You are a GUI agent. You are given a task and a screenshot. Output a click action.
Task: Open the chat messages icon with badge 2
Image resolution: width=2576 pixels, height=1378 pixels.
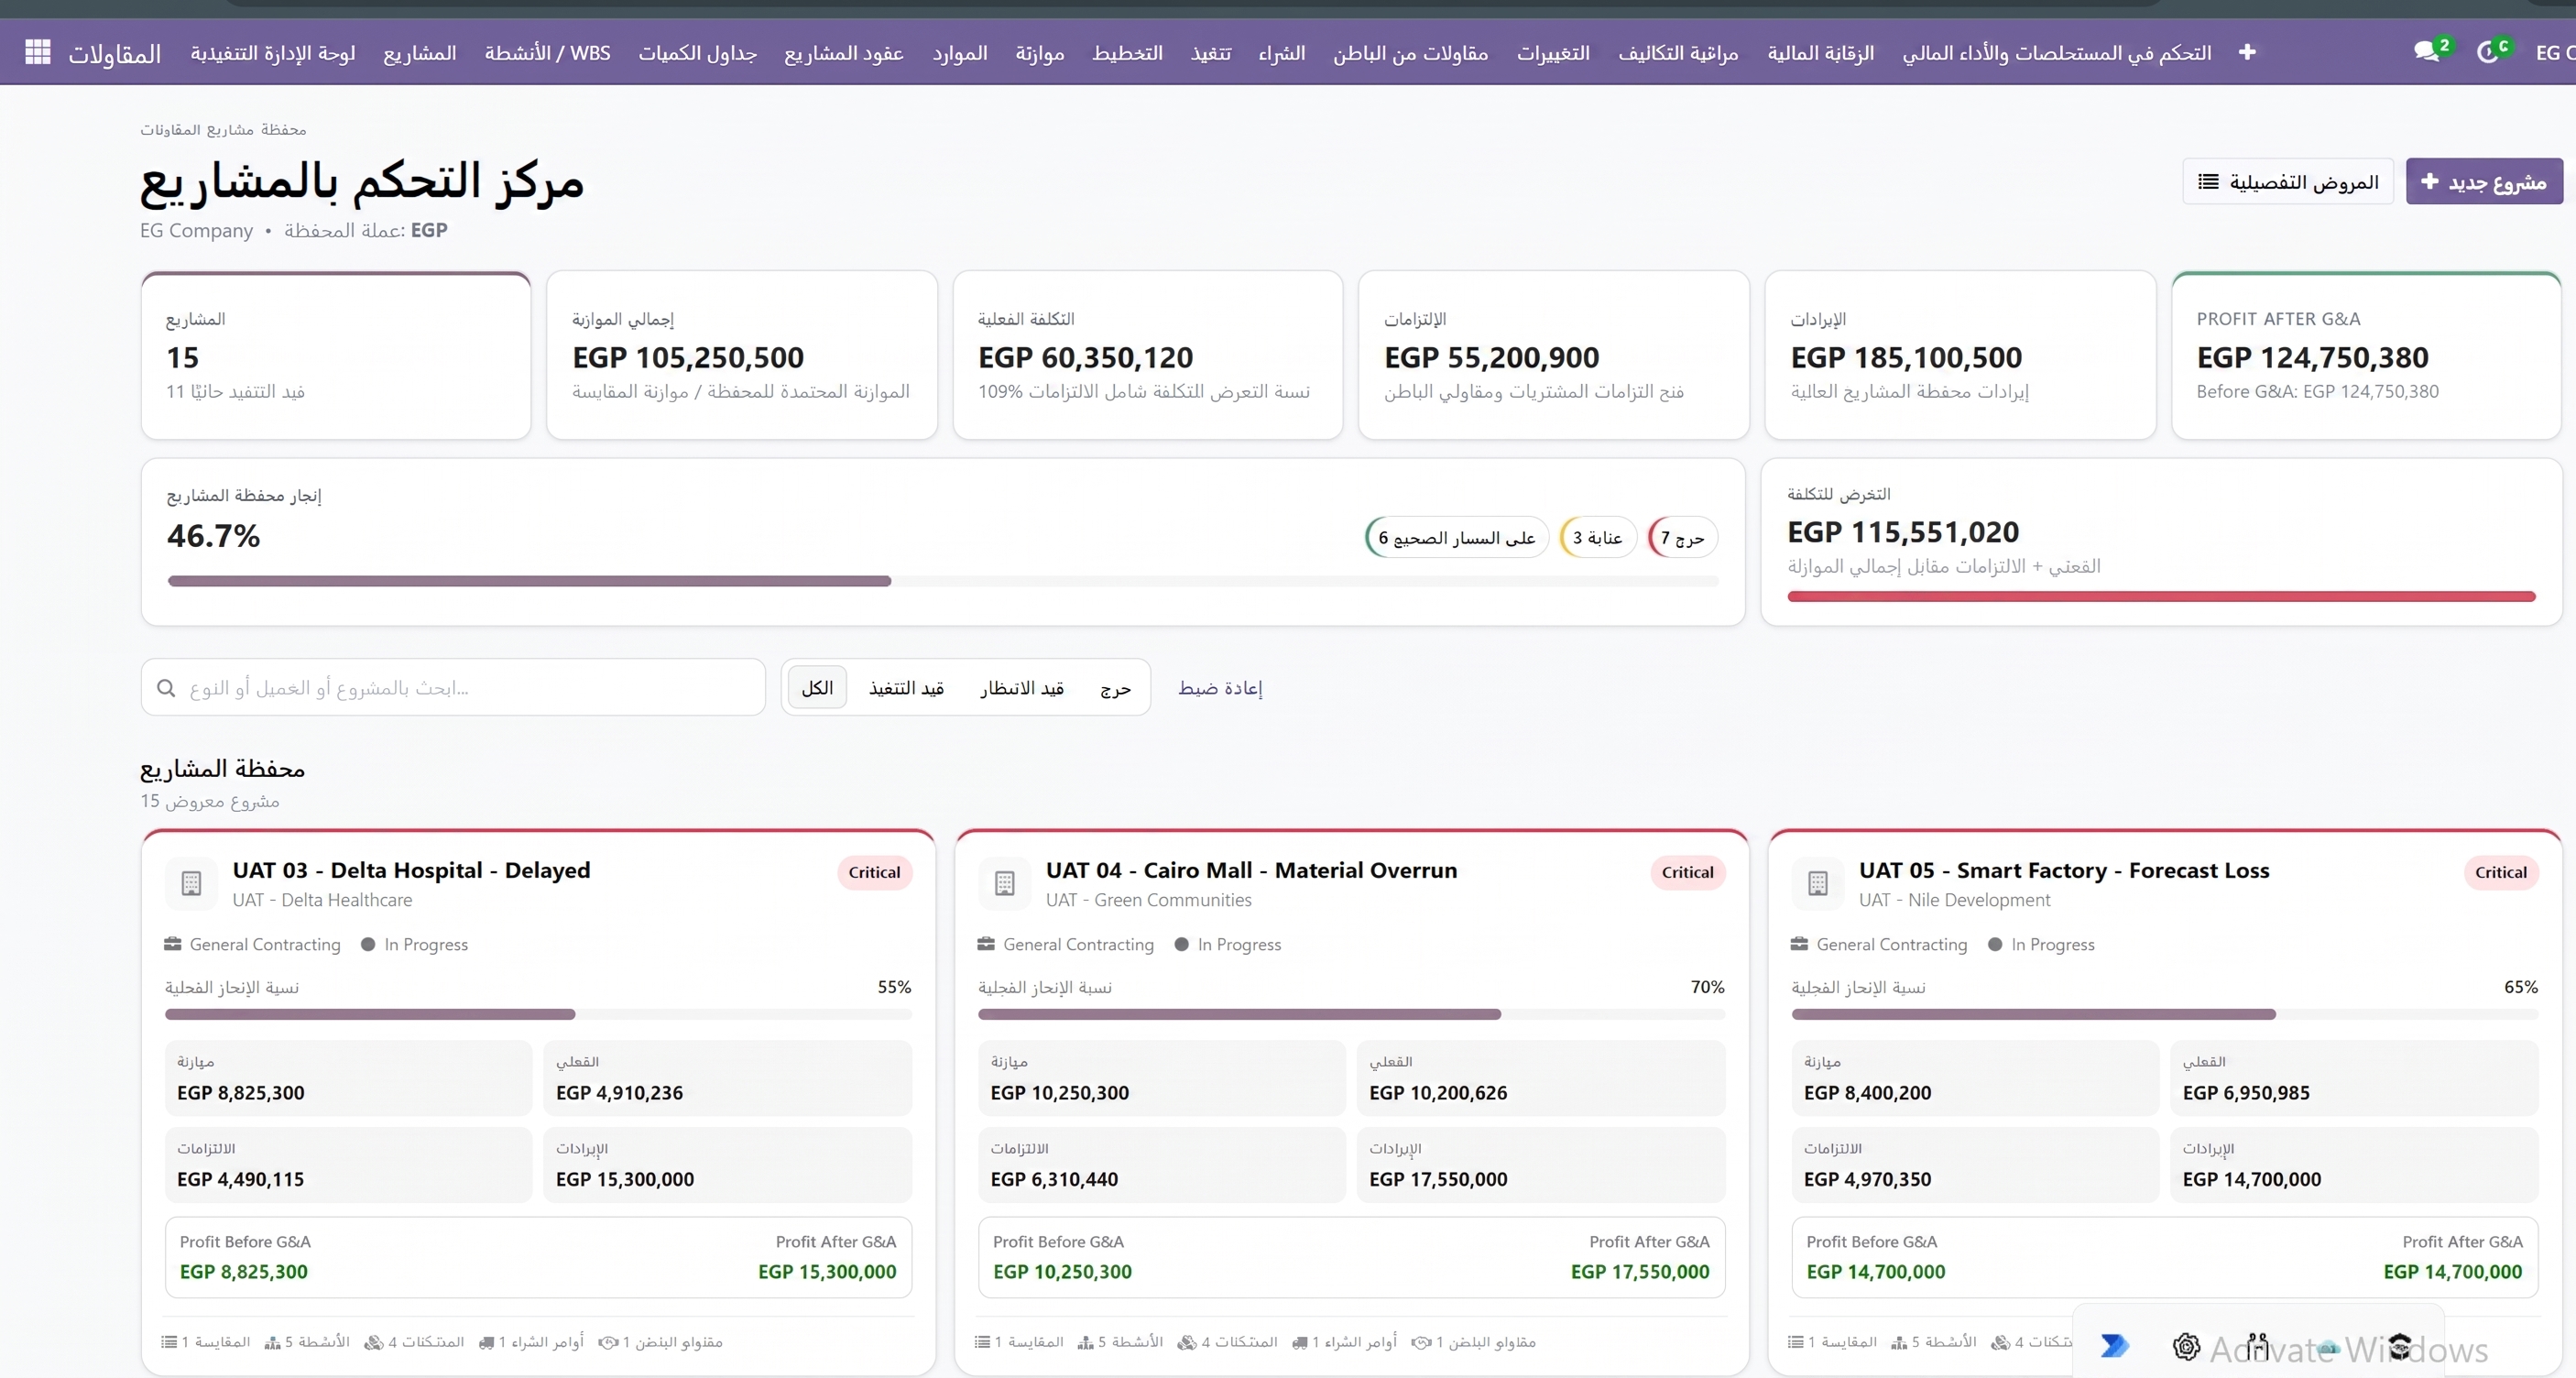pyautogui.click(x=2427, y=51)
